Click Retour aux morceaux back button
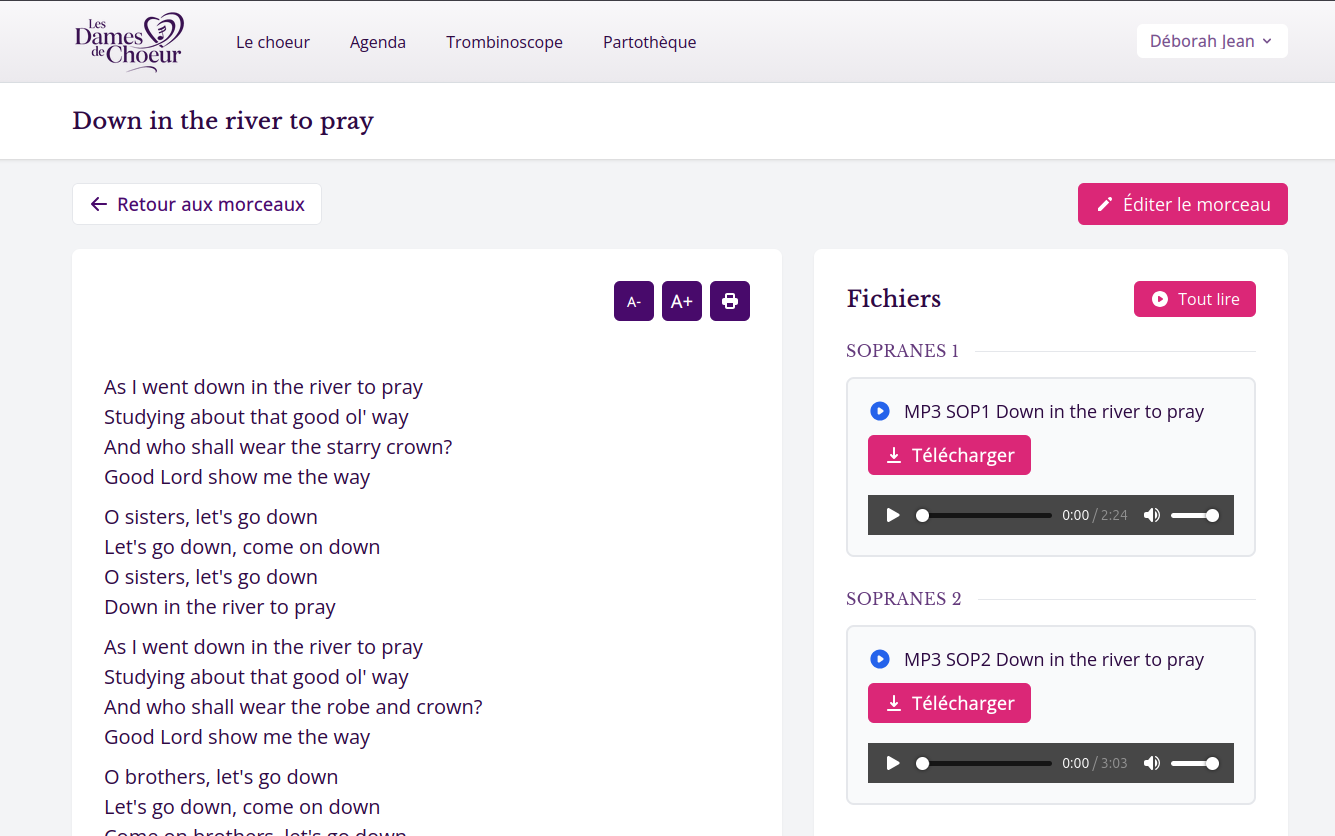1335x836 pixels. click(197, 204)
